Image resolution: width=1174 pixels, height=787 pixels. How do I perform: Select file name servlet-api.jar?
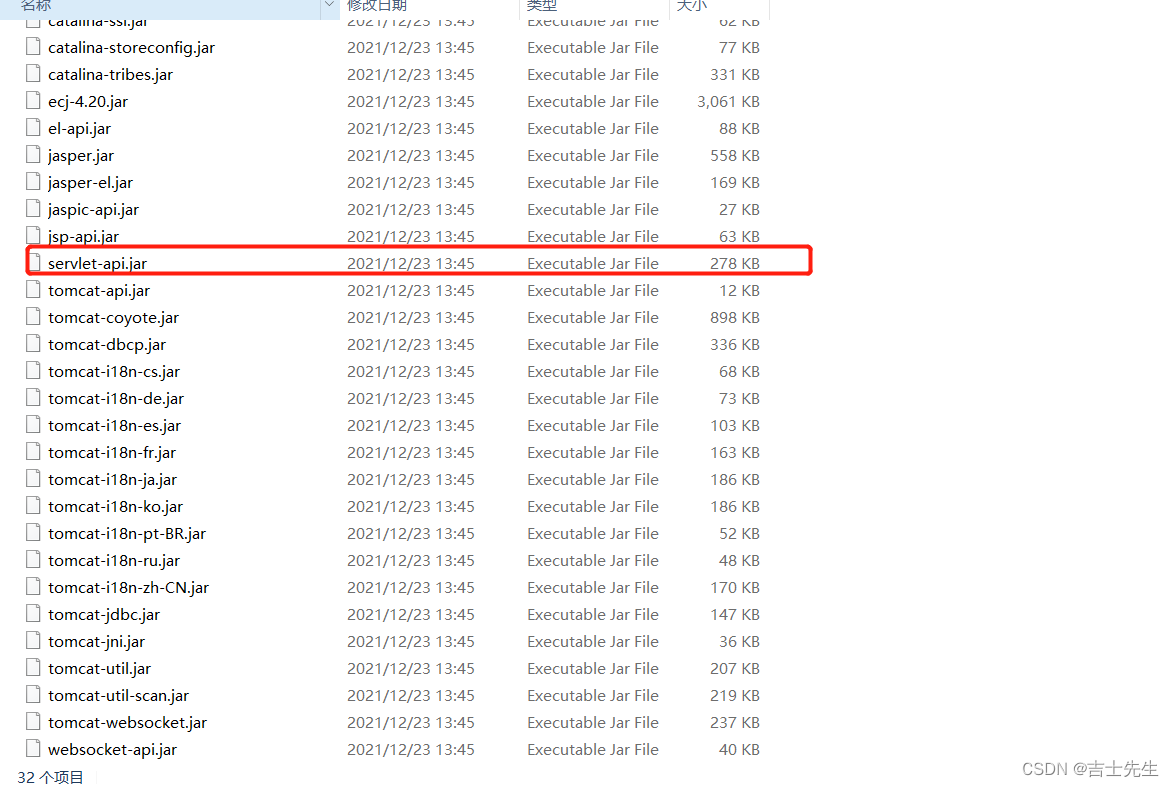[x=97, y=264]
